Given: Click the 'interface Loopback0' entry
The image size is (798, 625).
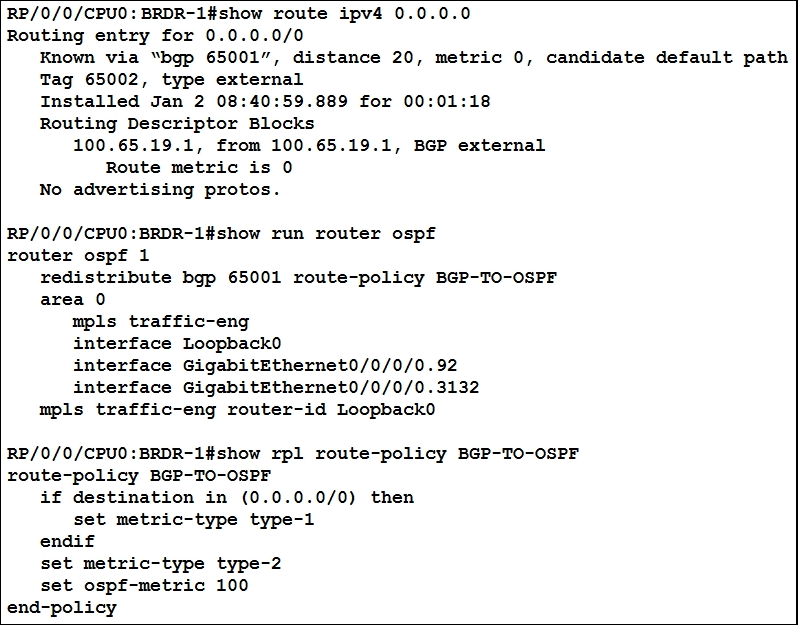Looking at the screenshot, I should [x=177, y=344].
